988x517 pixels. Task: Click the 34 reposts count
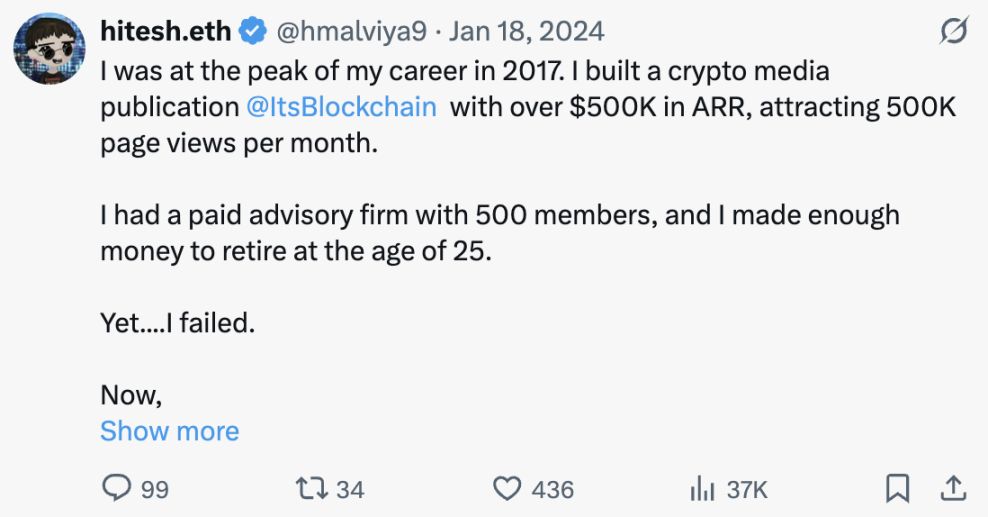[x=350, y=489]
